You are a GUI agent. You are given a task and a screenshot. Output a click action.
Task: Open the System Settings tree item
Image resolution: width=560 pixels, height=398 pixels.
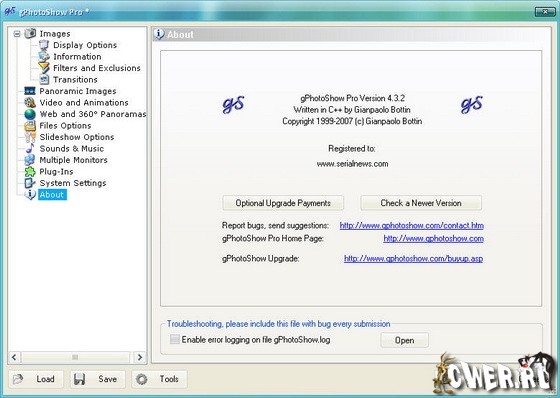pos(73,183)
